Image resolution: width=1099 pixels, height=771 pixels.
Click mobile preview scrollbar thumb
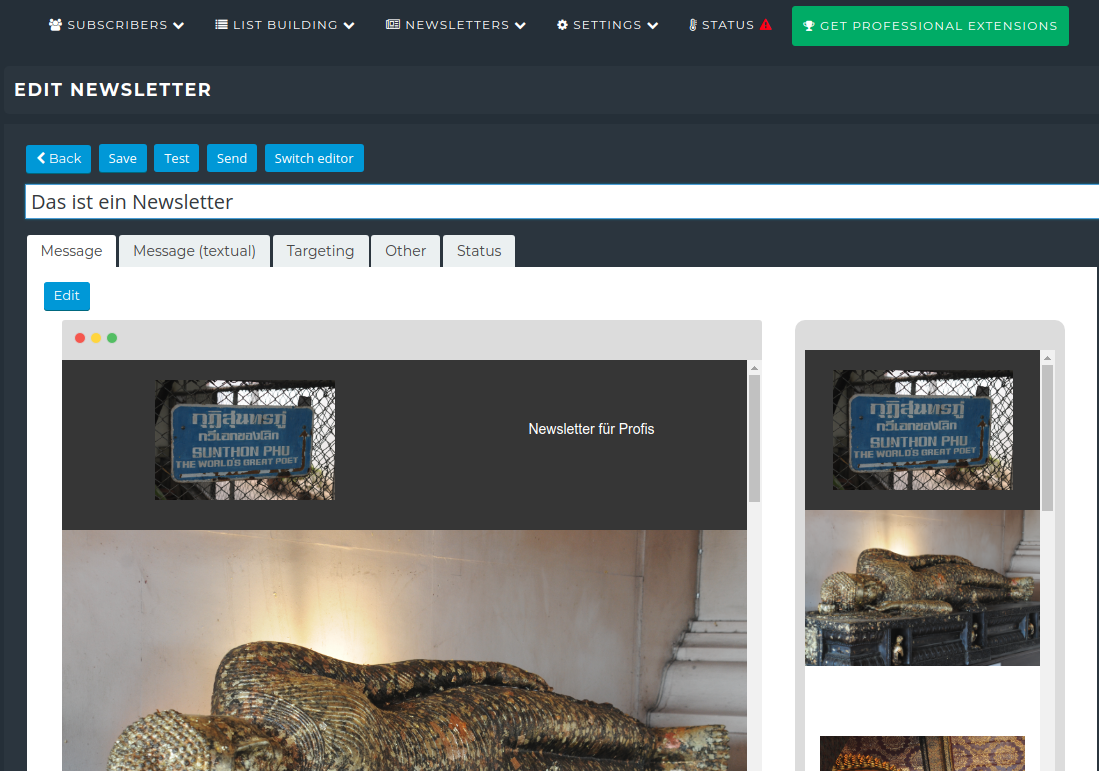1047,438
